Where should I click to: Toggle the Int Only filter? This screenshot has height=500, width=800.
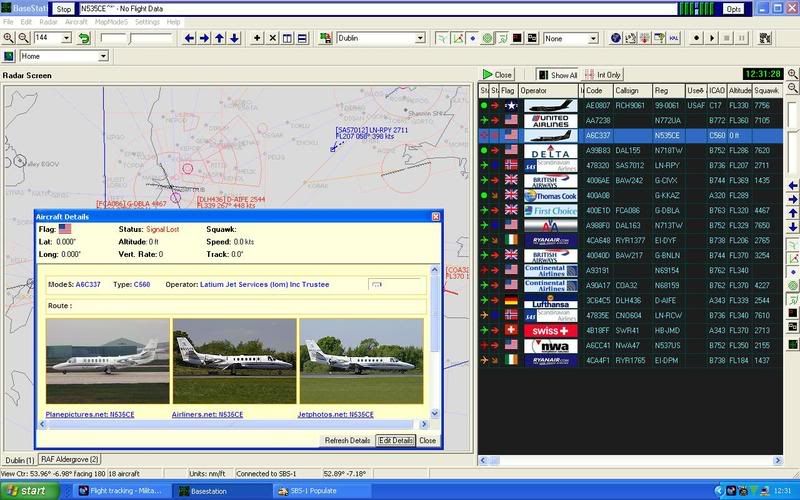click(x=606, y=75)
